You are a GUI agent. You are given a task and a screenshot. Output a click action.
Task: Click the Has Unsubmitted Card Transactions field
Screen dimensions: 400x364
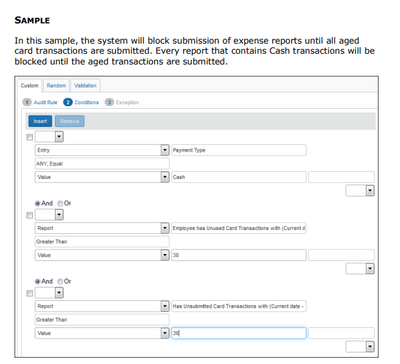coord(239,306)
